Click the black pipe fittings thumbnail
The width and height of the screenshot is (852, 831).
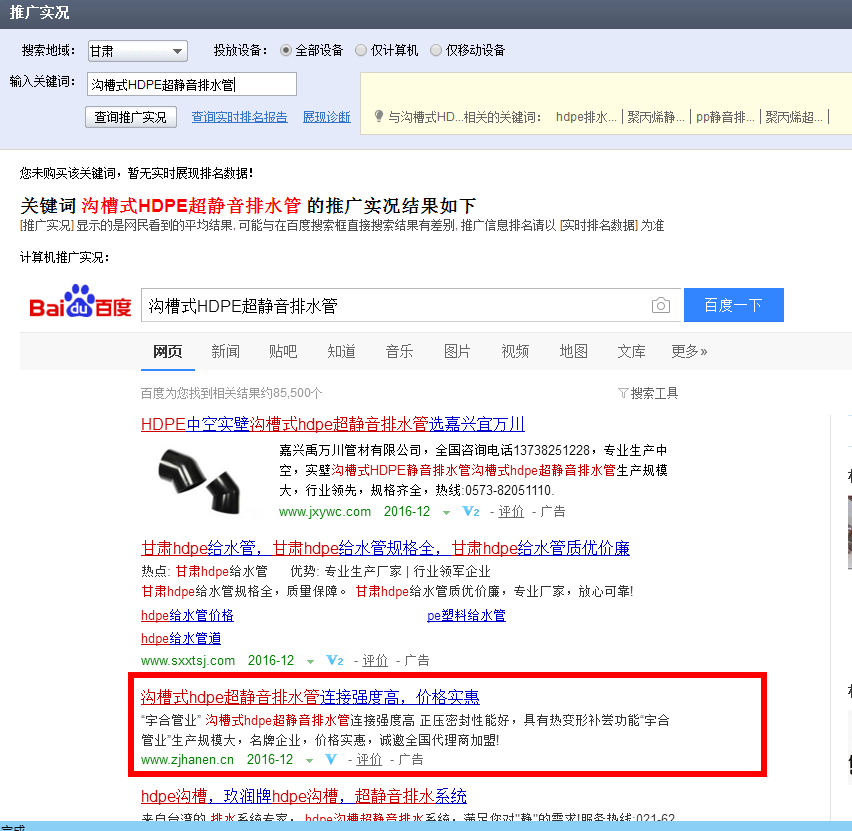pyautogui.click(x=201, y=480)
